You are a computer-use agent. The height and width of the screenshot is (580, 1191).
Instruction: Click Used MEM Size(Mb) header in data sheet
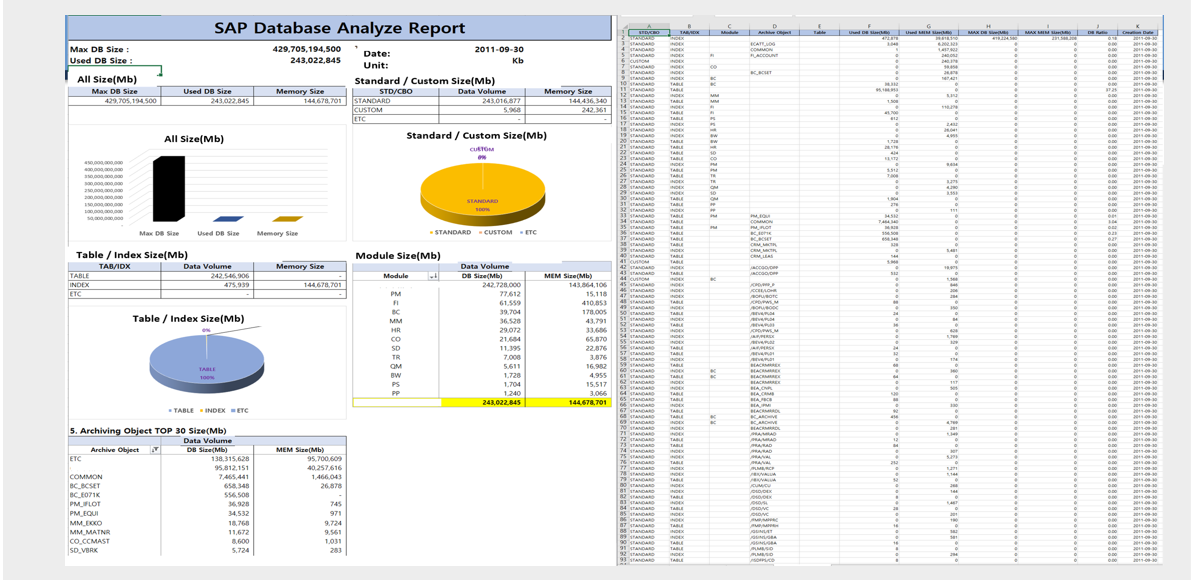[929, 33]
